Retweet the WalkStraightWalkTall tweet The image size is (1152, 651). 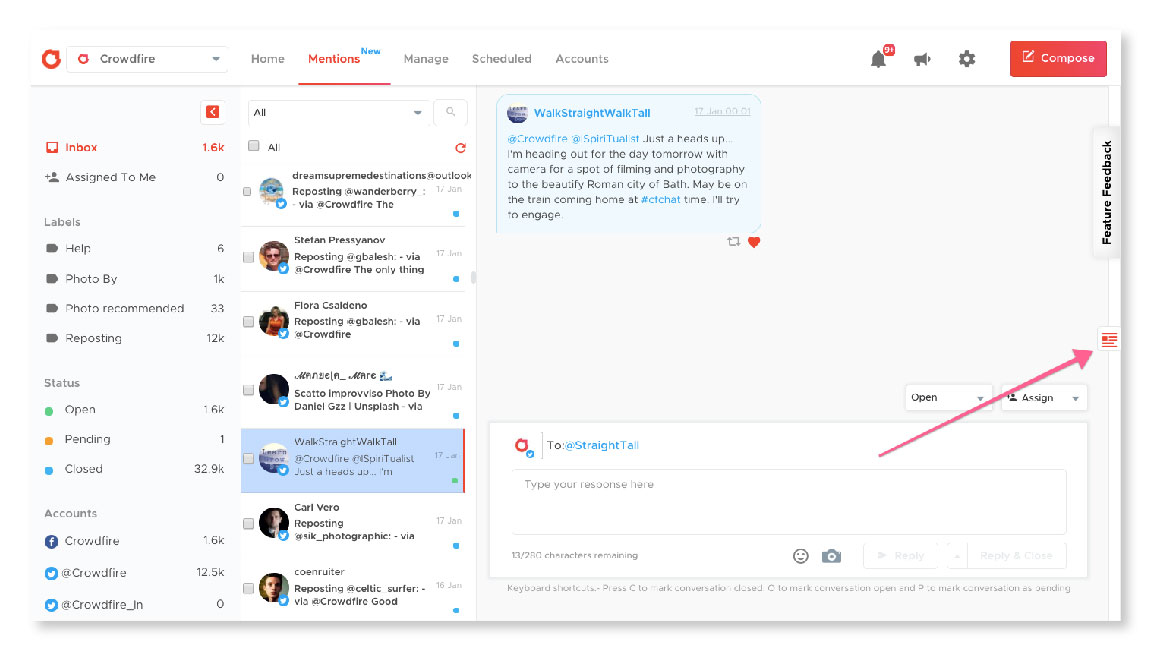pyautogui.click(x=733, y=242)
